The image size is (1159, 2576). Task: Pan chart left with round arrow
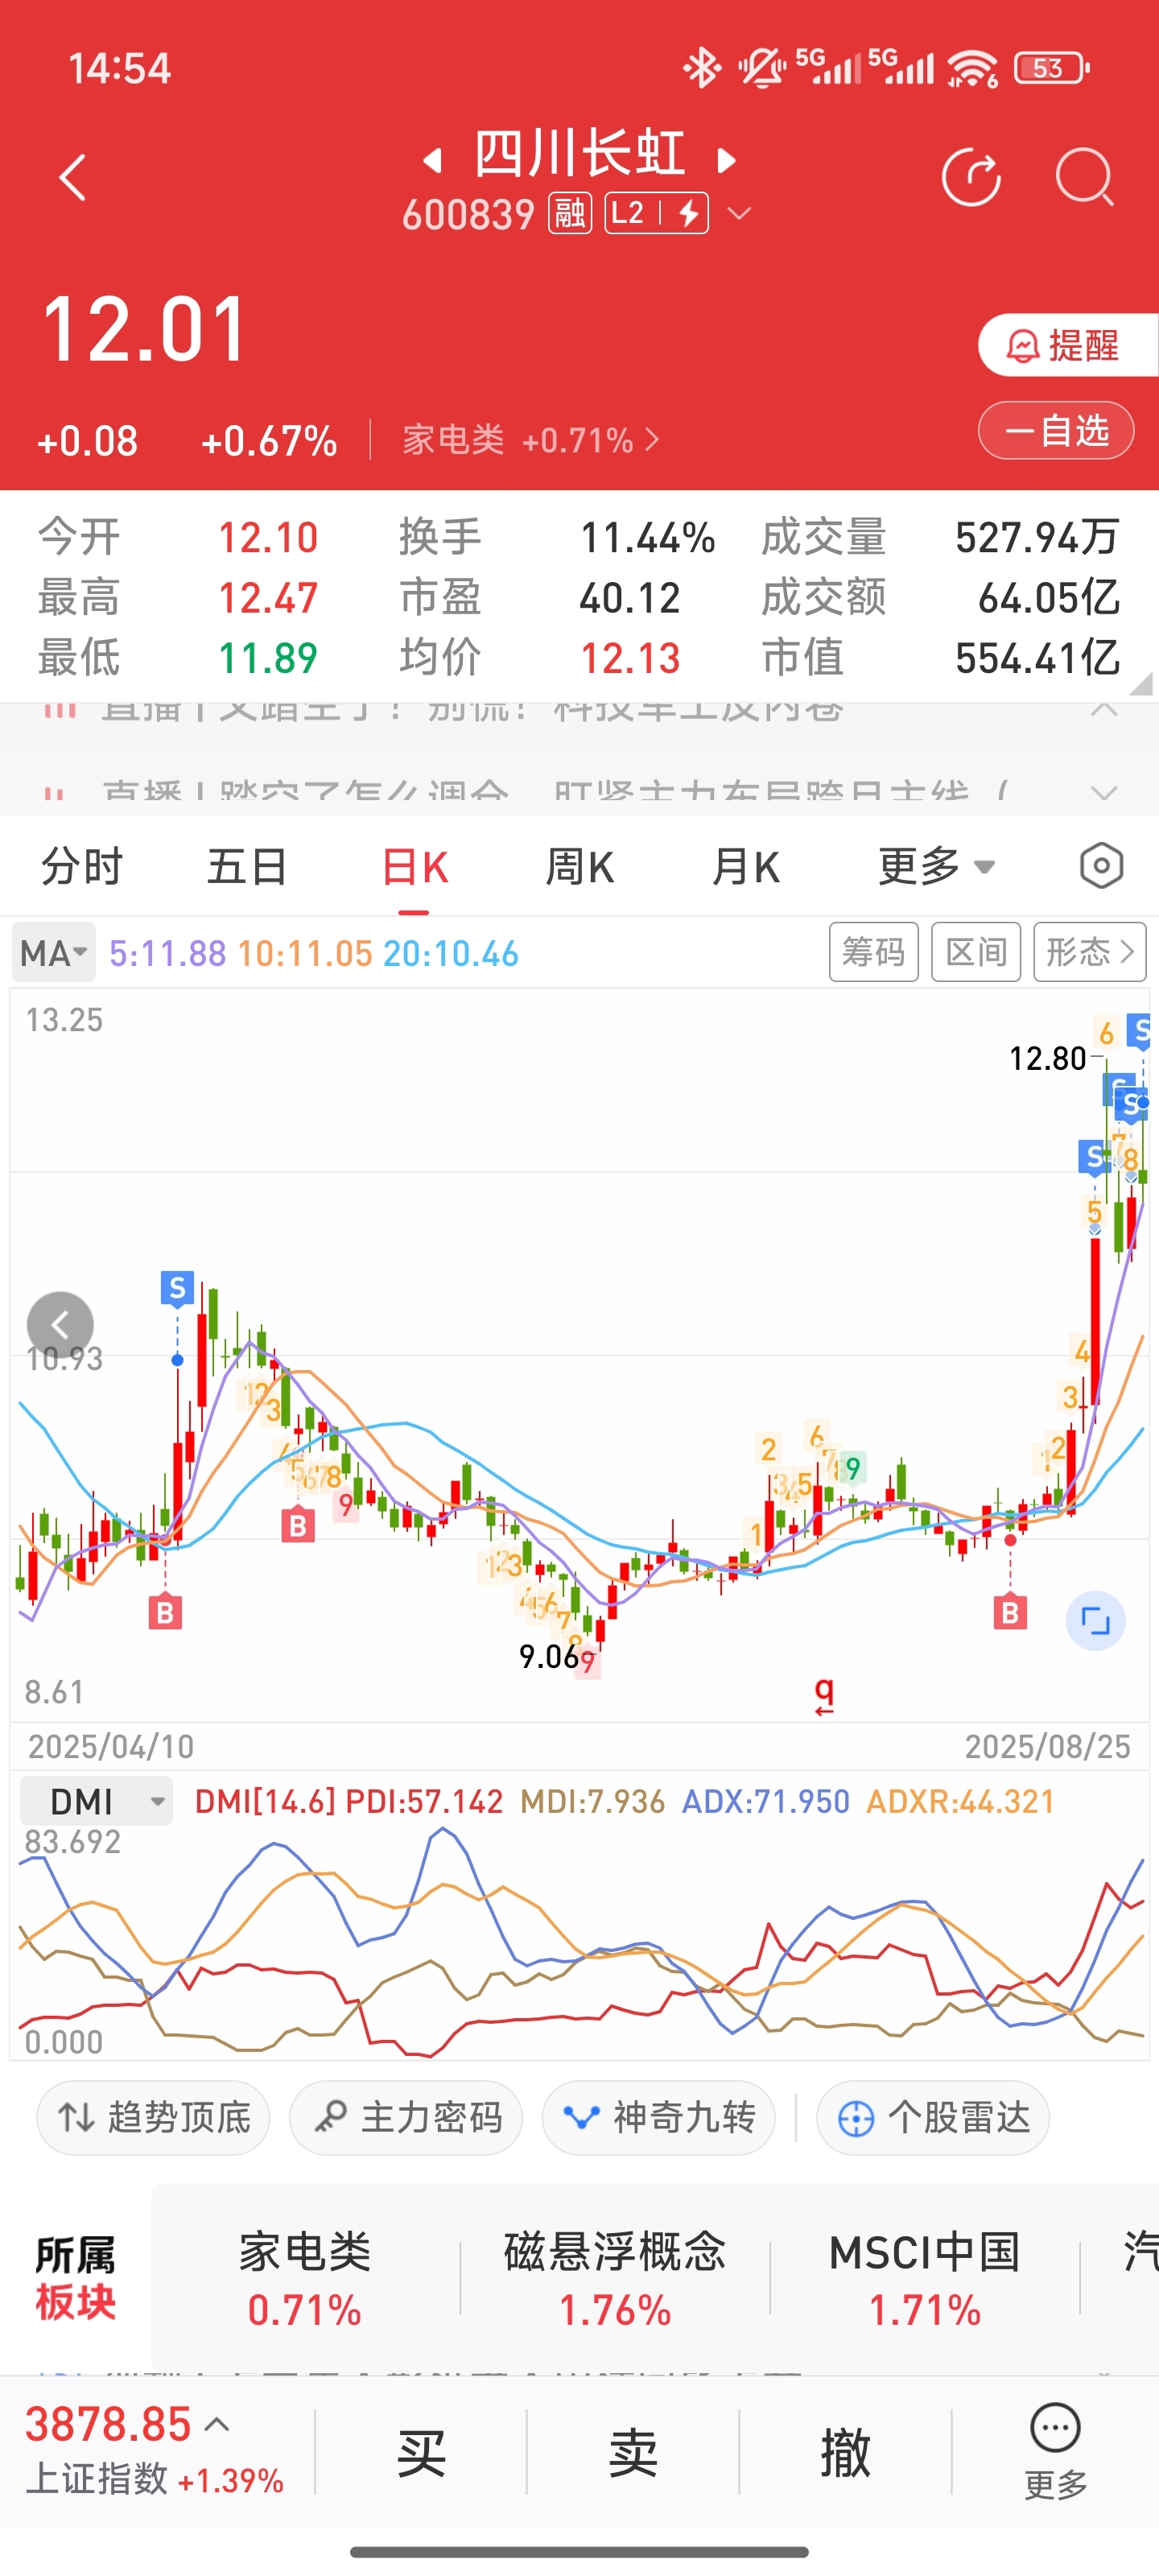[60, 1325]
